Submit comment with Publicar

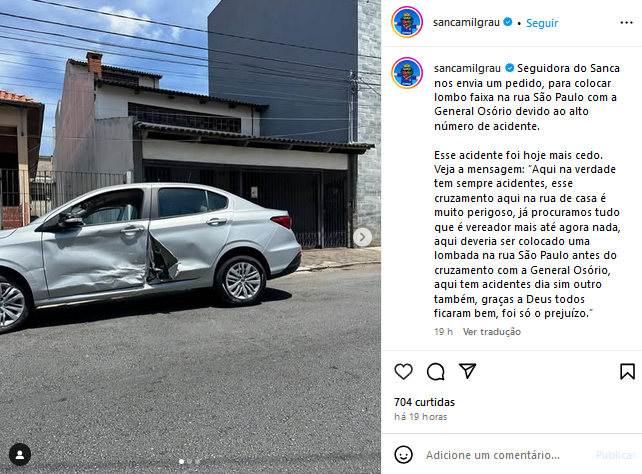[x=616, y=455]
